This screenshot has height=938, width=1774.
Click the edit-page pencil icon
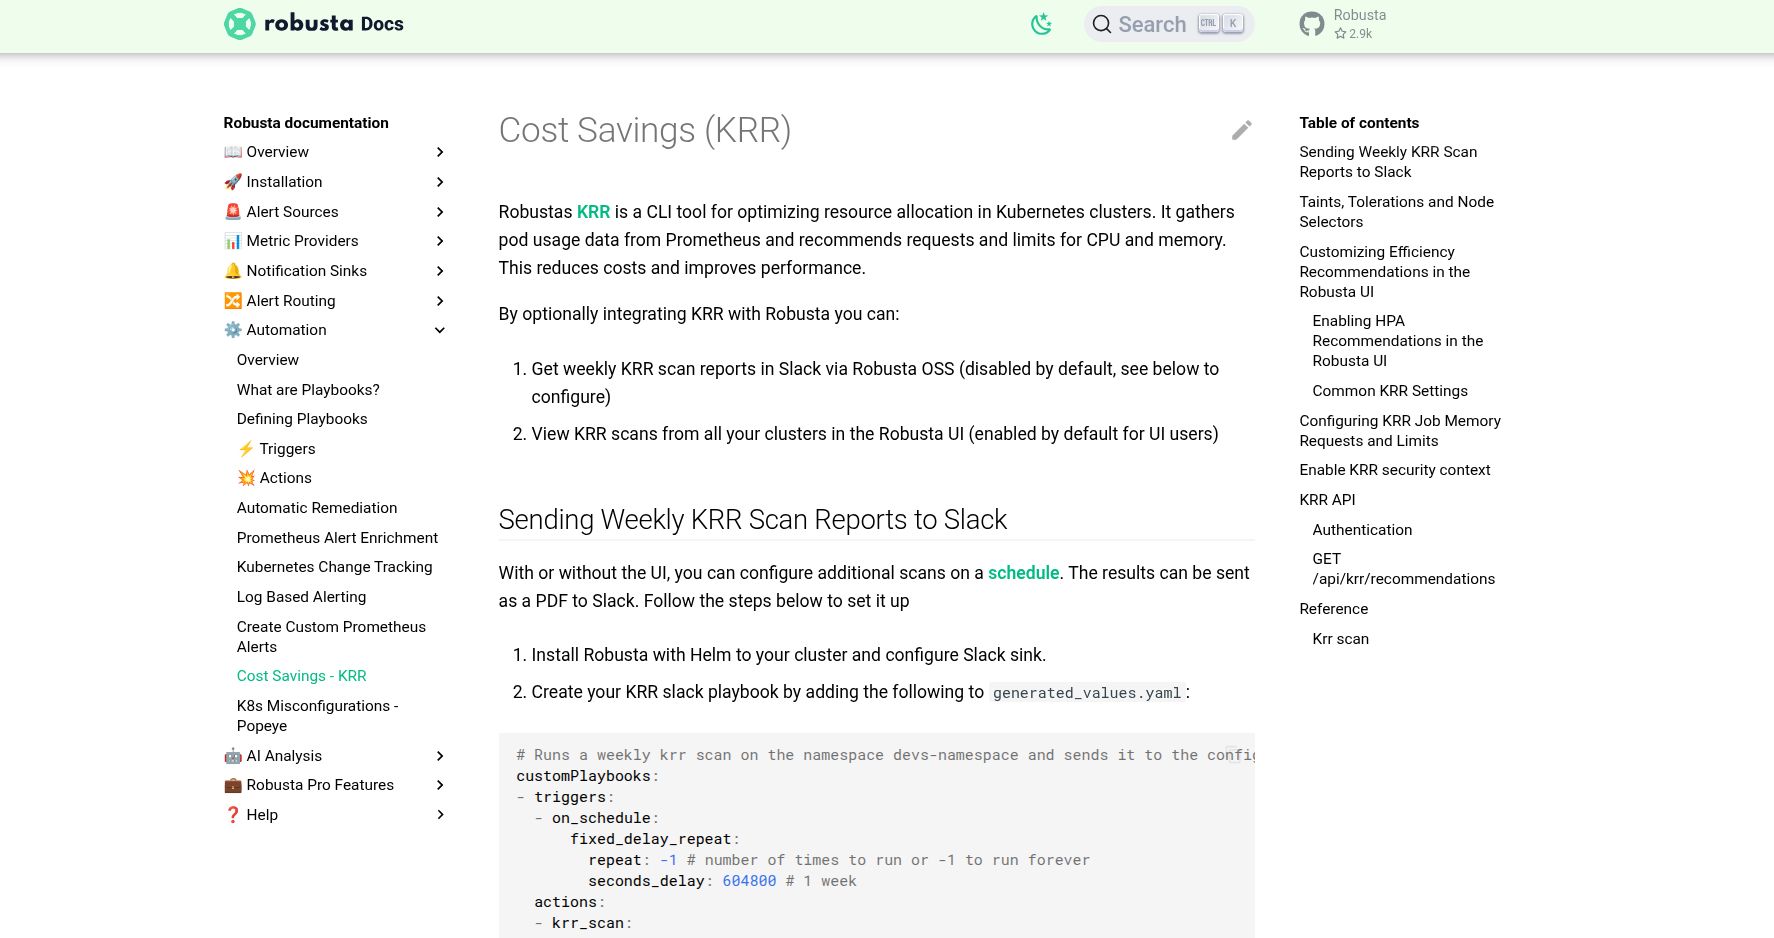point(1241,130)
